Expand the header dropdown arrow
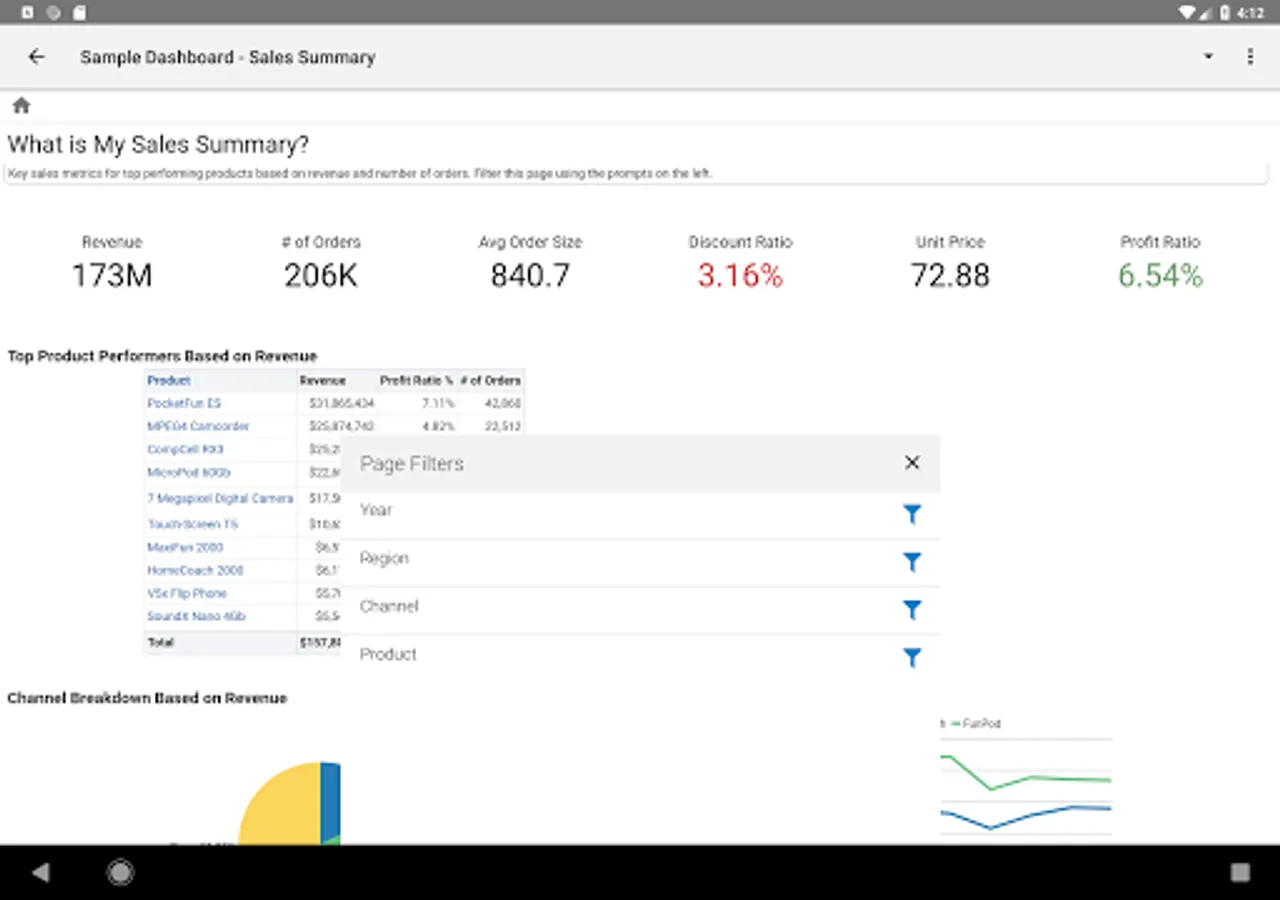Viewport: 1280px width, 900px height. [x=1208, y=57]
